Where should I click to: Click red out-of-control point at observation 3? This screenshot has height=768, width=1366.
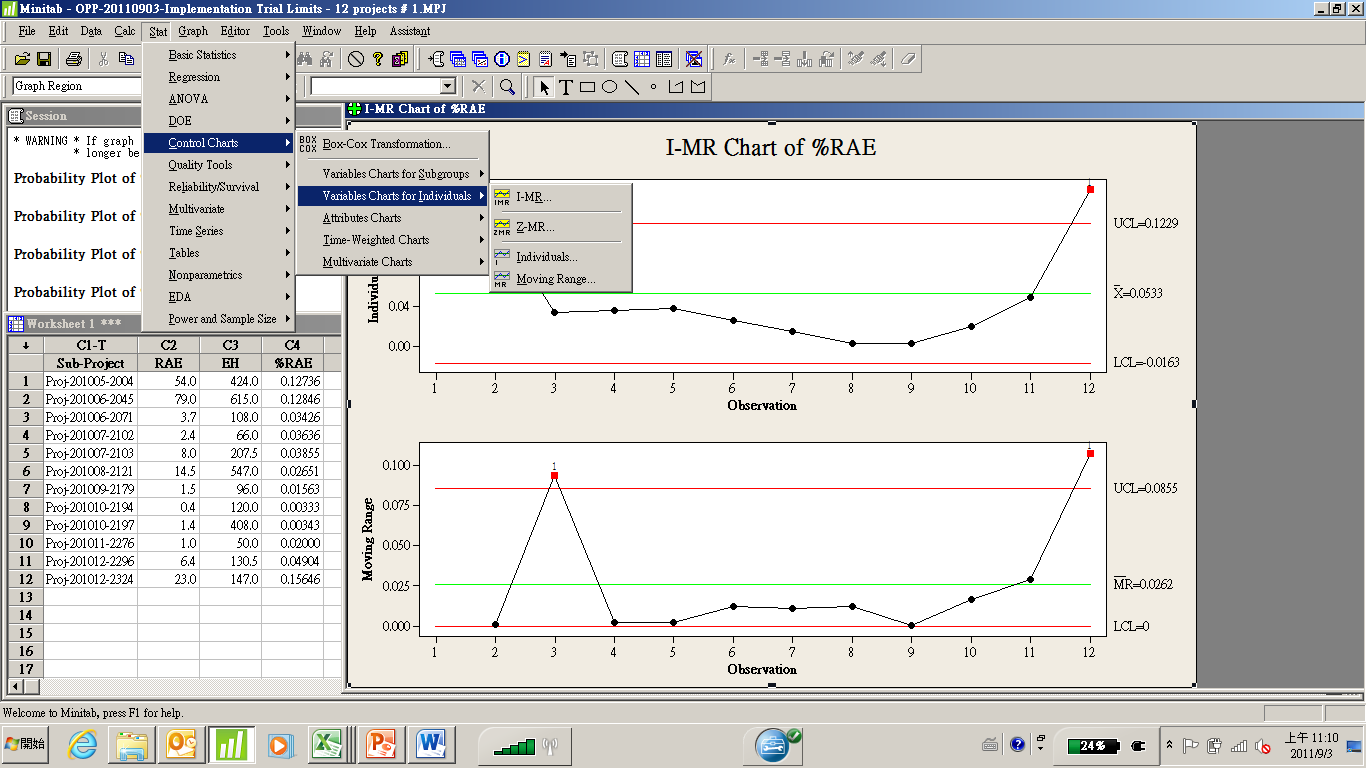[554, 476]
